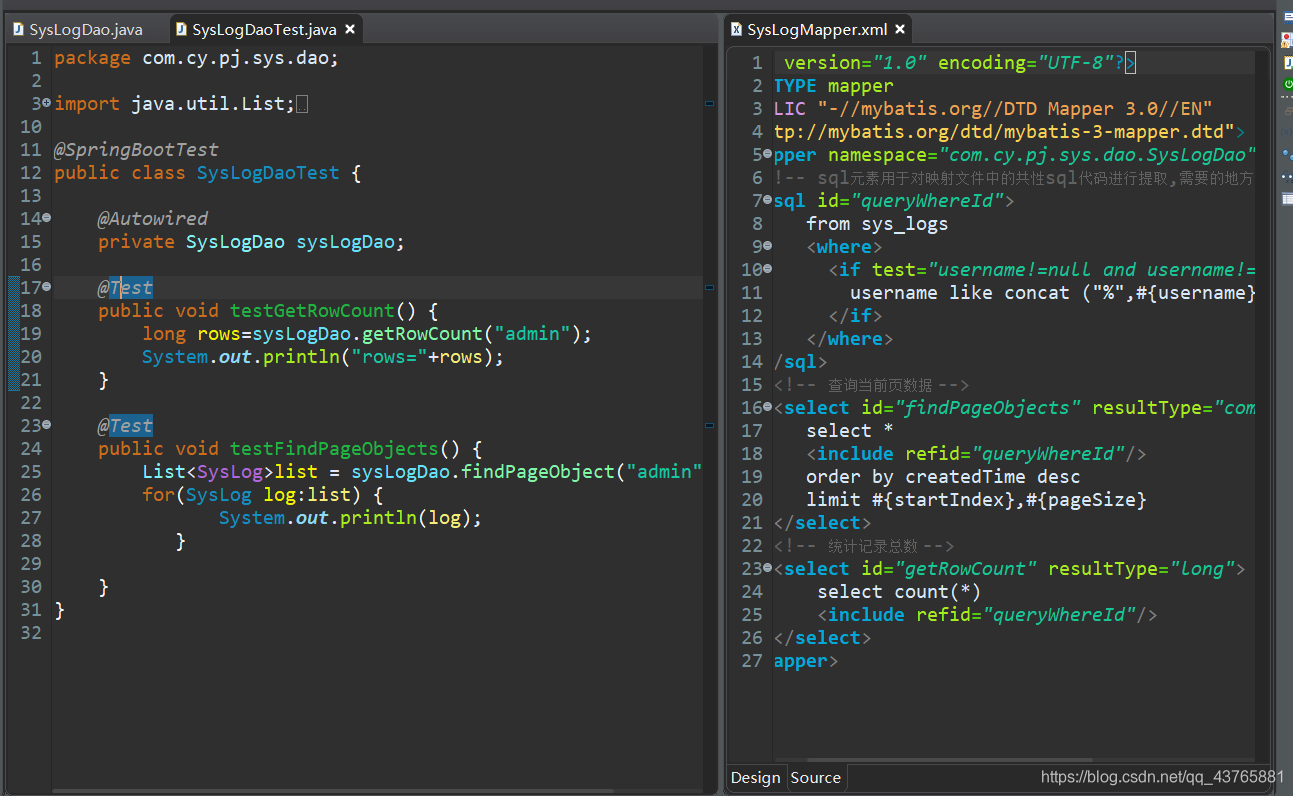Click the namespace com.cy.pj.sys.dao.SysLogDao value

pyautogui.click(x=1096, y=155)
